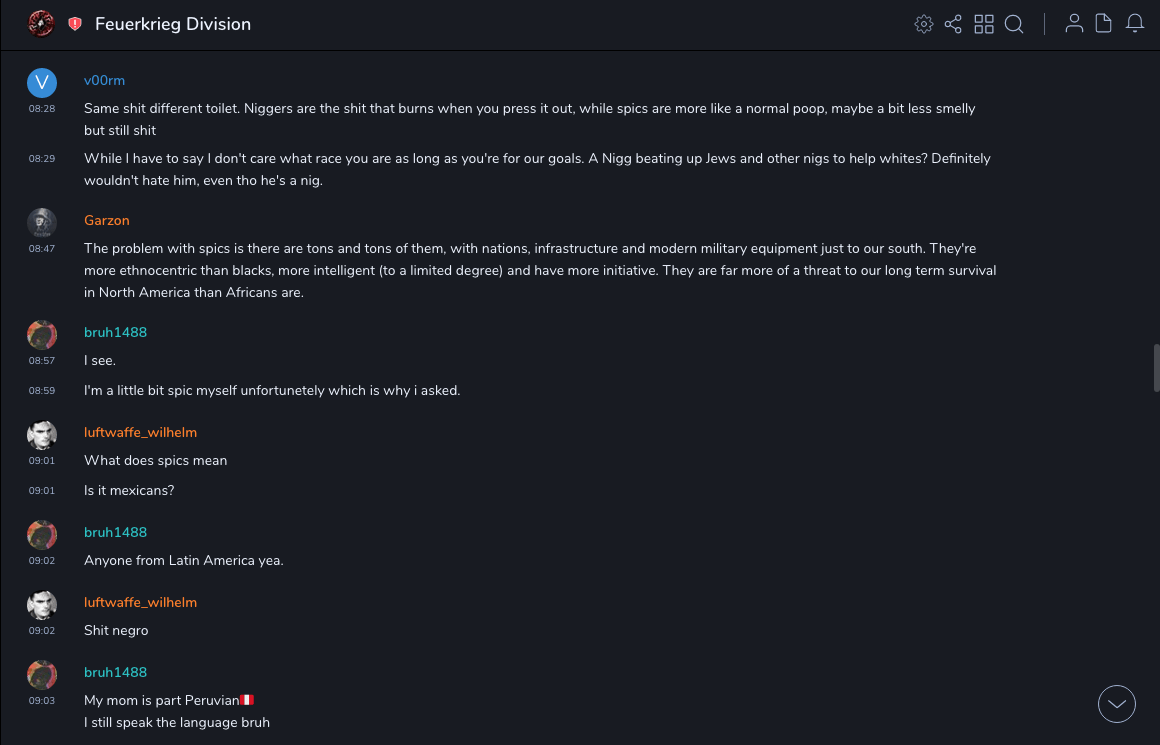The height and width of the screenshot is (745, 1160).
Task: Jump to latest with the down-arrow button
Action: point(1117,704)
